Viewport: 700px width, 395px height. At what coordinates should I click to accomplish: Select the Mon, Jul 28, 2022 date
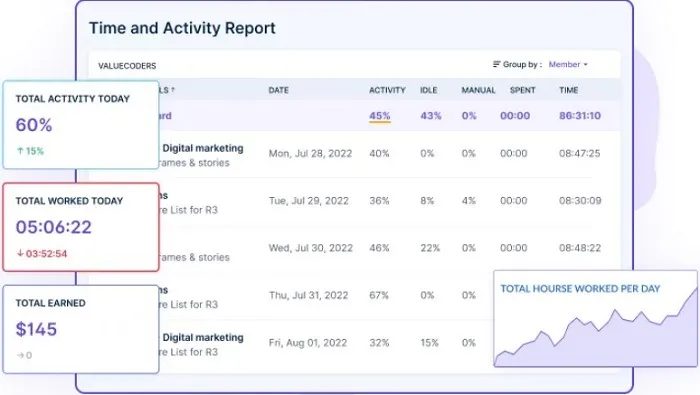coord(310,154)
